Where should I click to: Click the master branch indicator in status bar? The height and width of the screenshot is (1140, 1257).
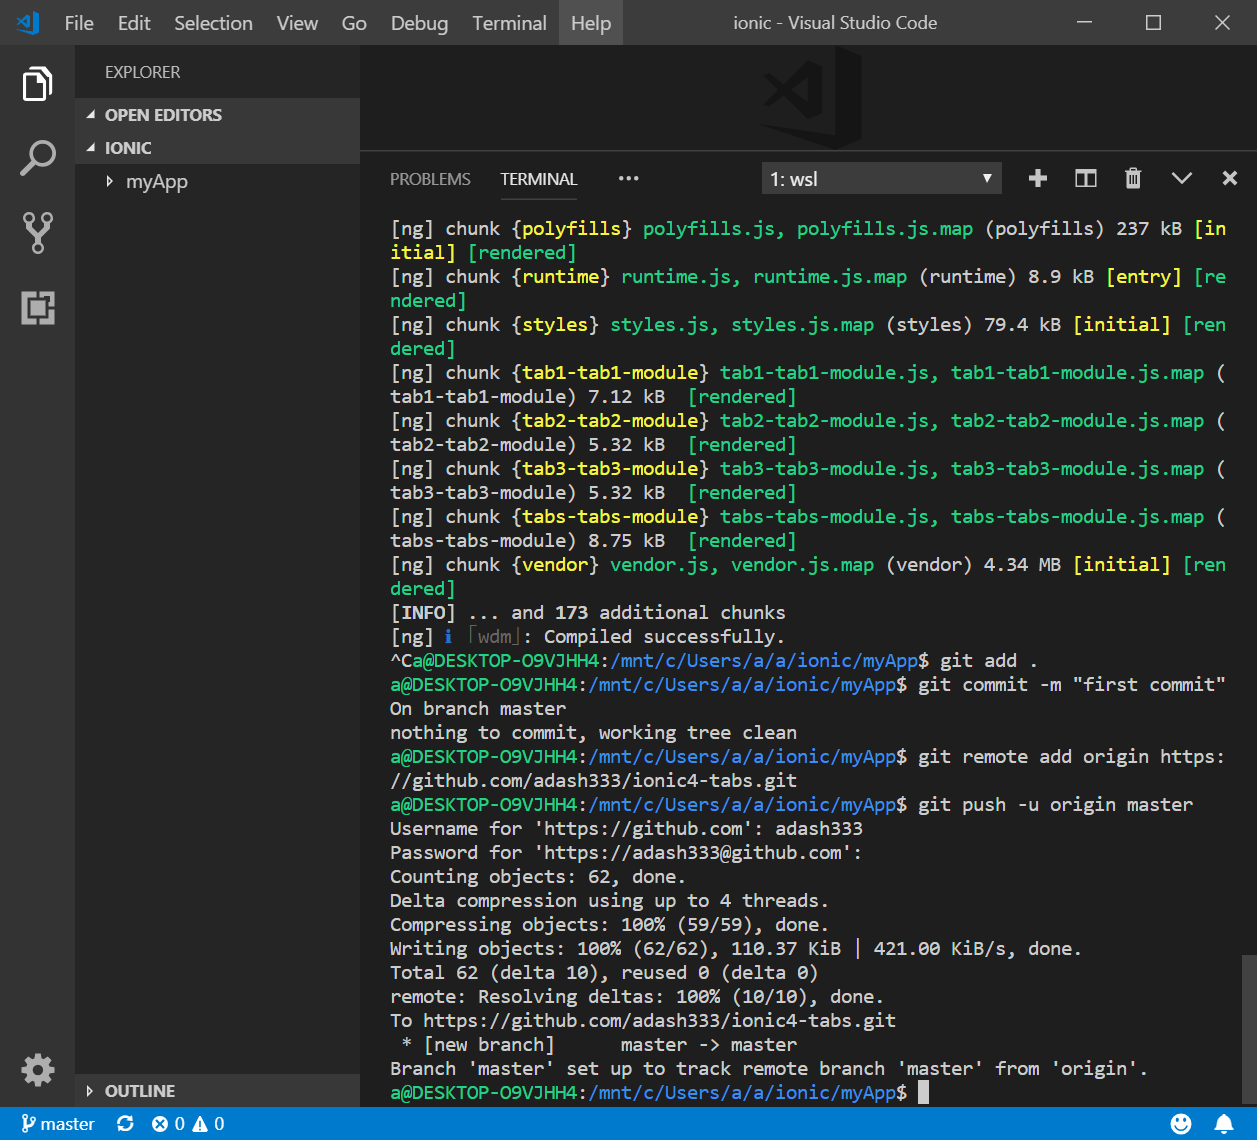click(58, 1124)
